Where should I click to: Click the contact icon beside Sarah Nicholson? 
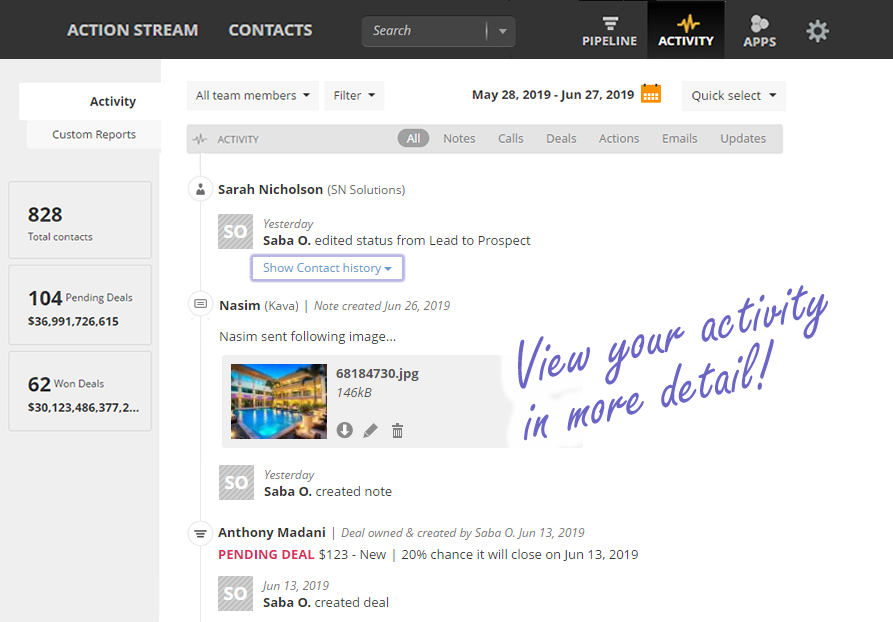tap(200, 189)
